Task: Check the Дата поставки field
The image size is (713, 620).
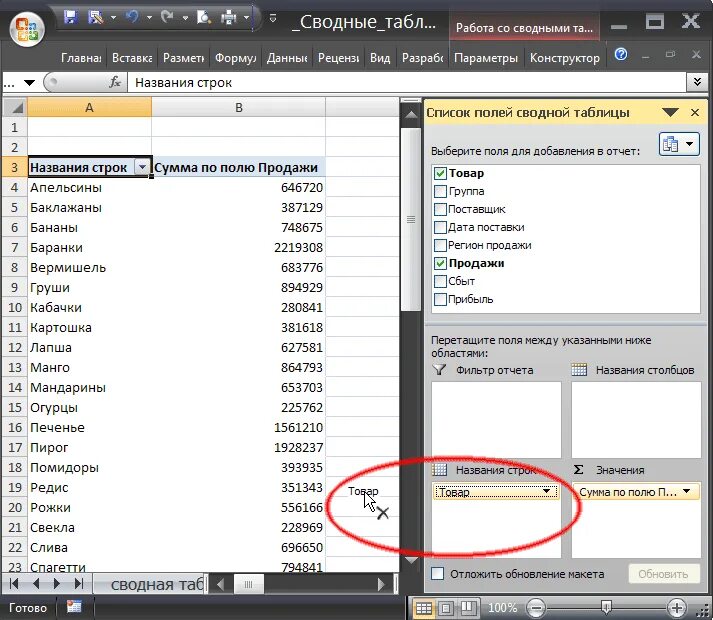Action: (x=440, y=227)
